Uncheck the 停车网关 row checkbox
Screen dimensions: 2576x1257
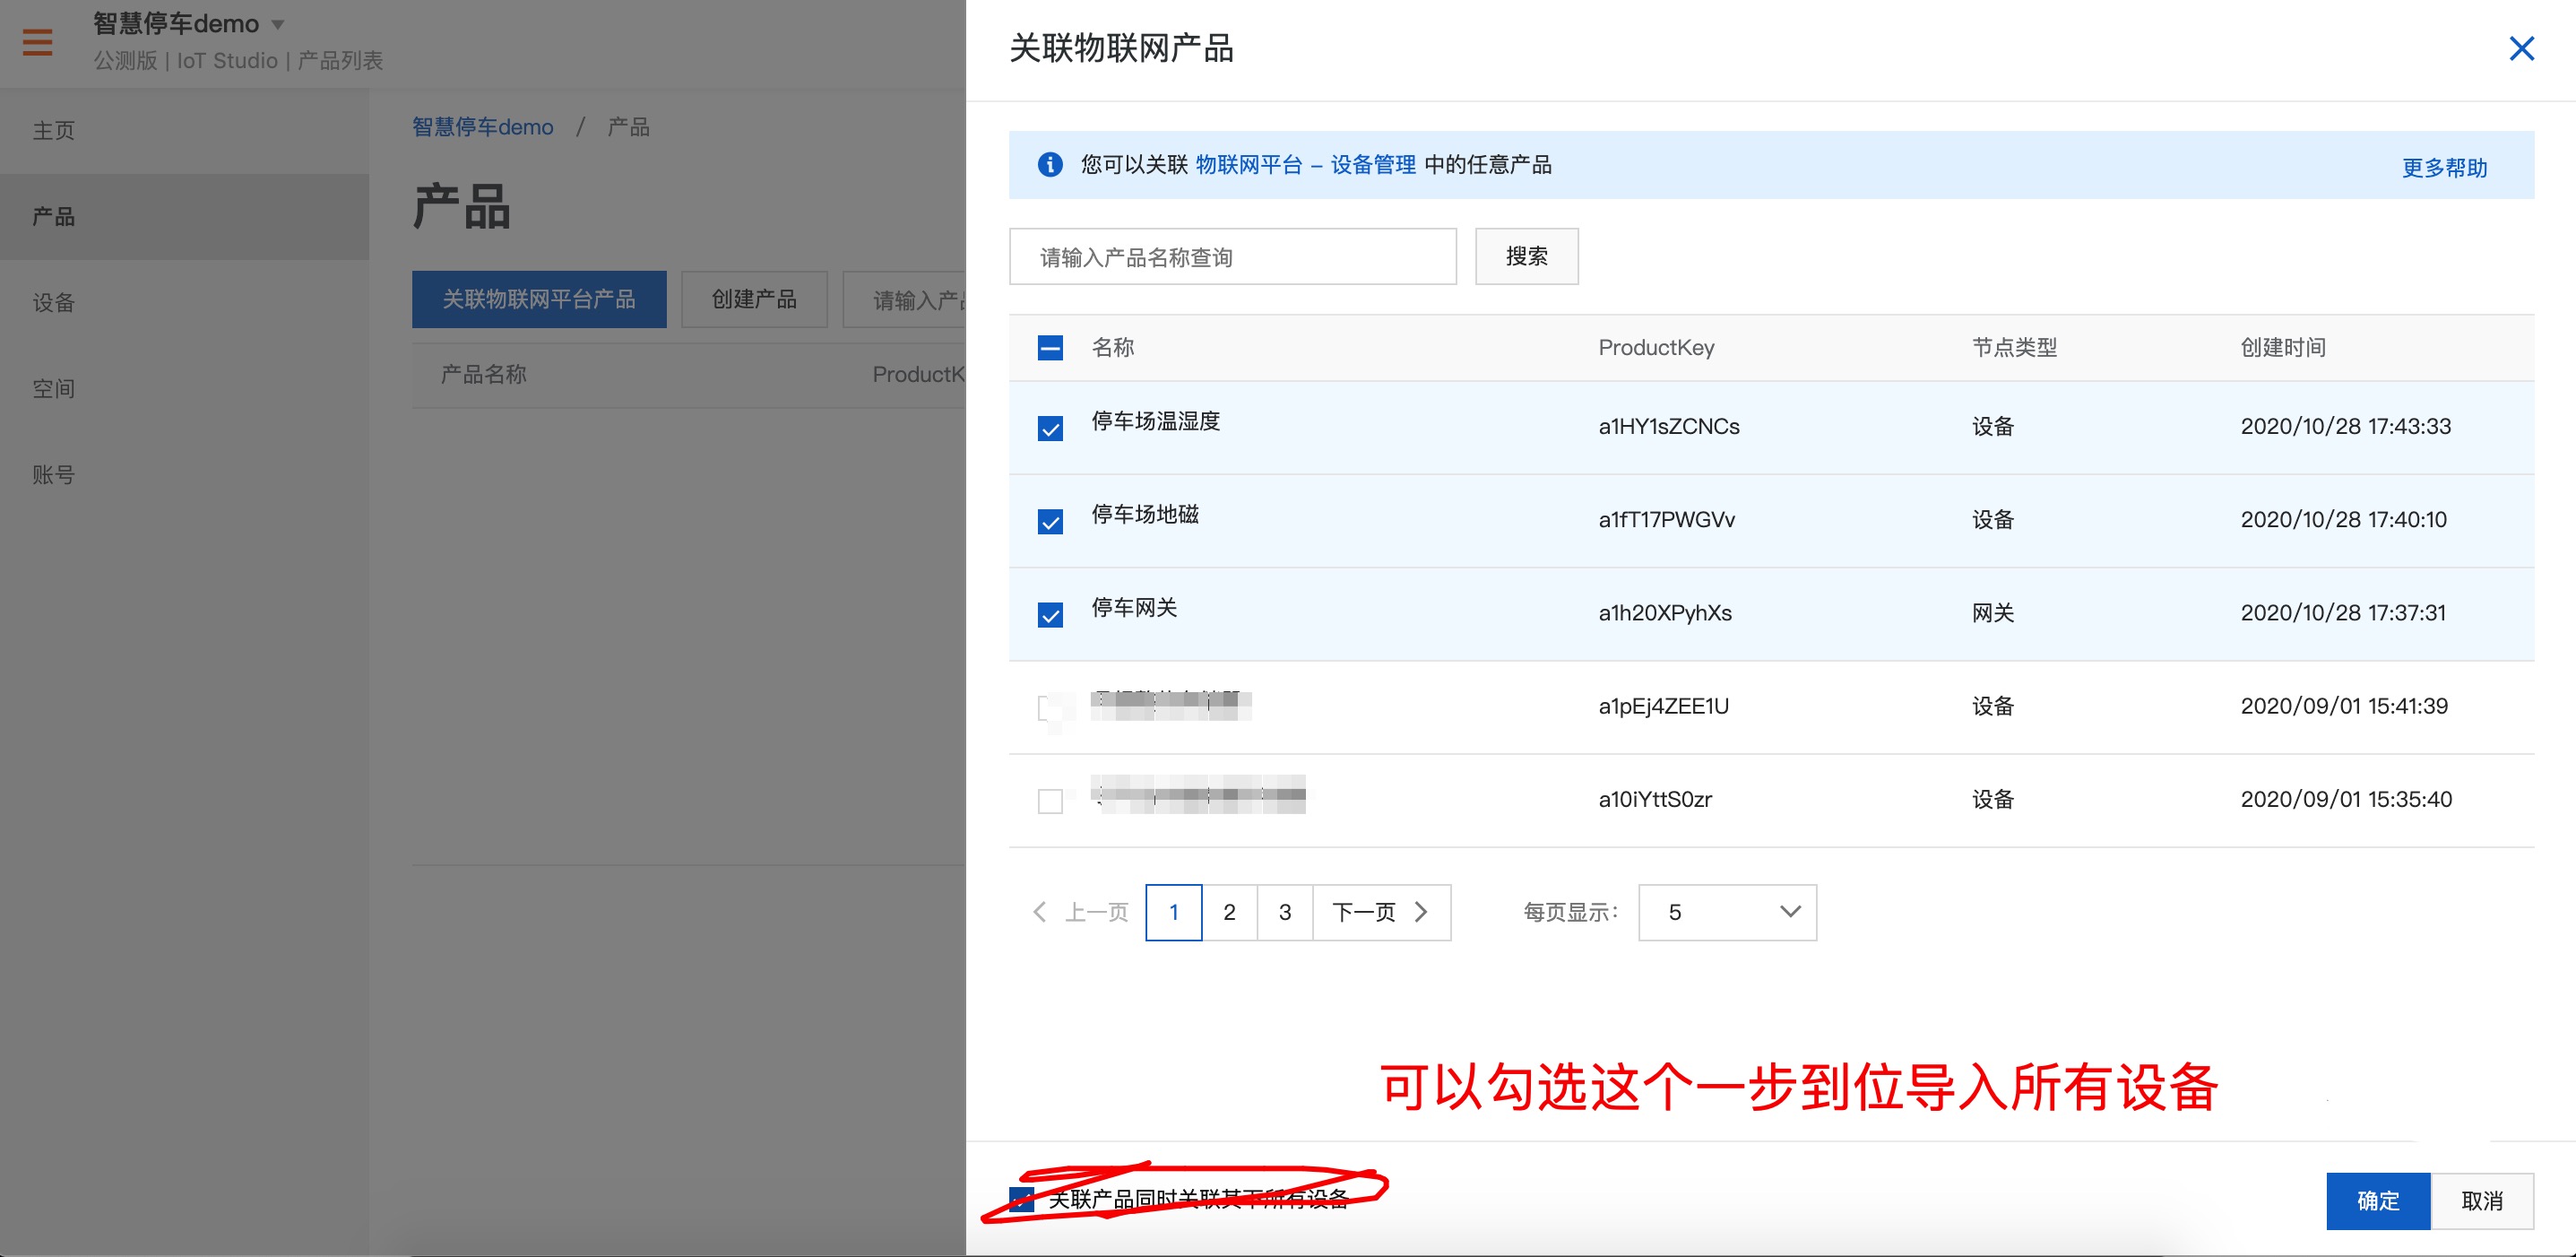(1049, 614)
